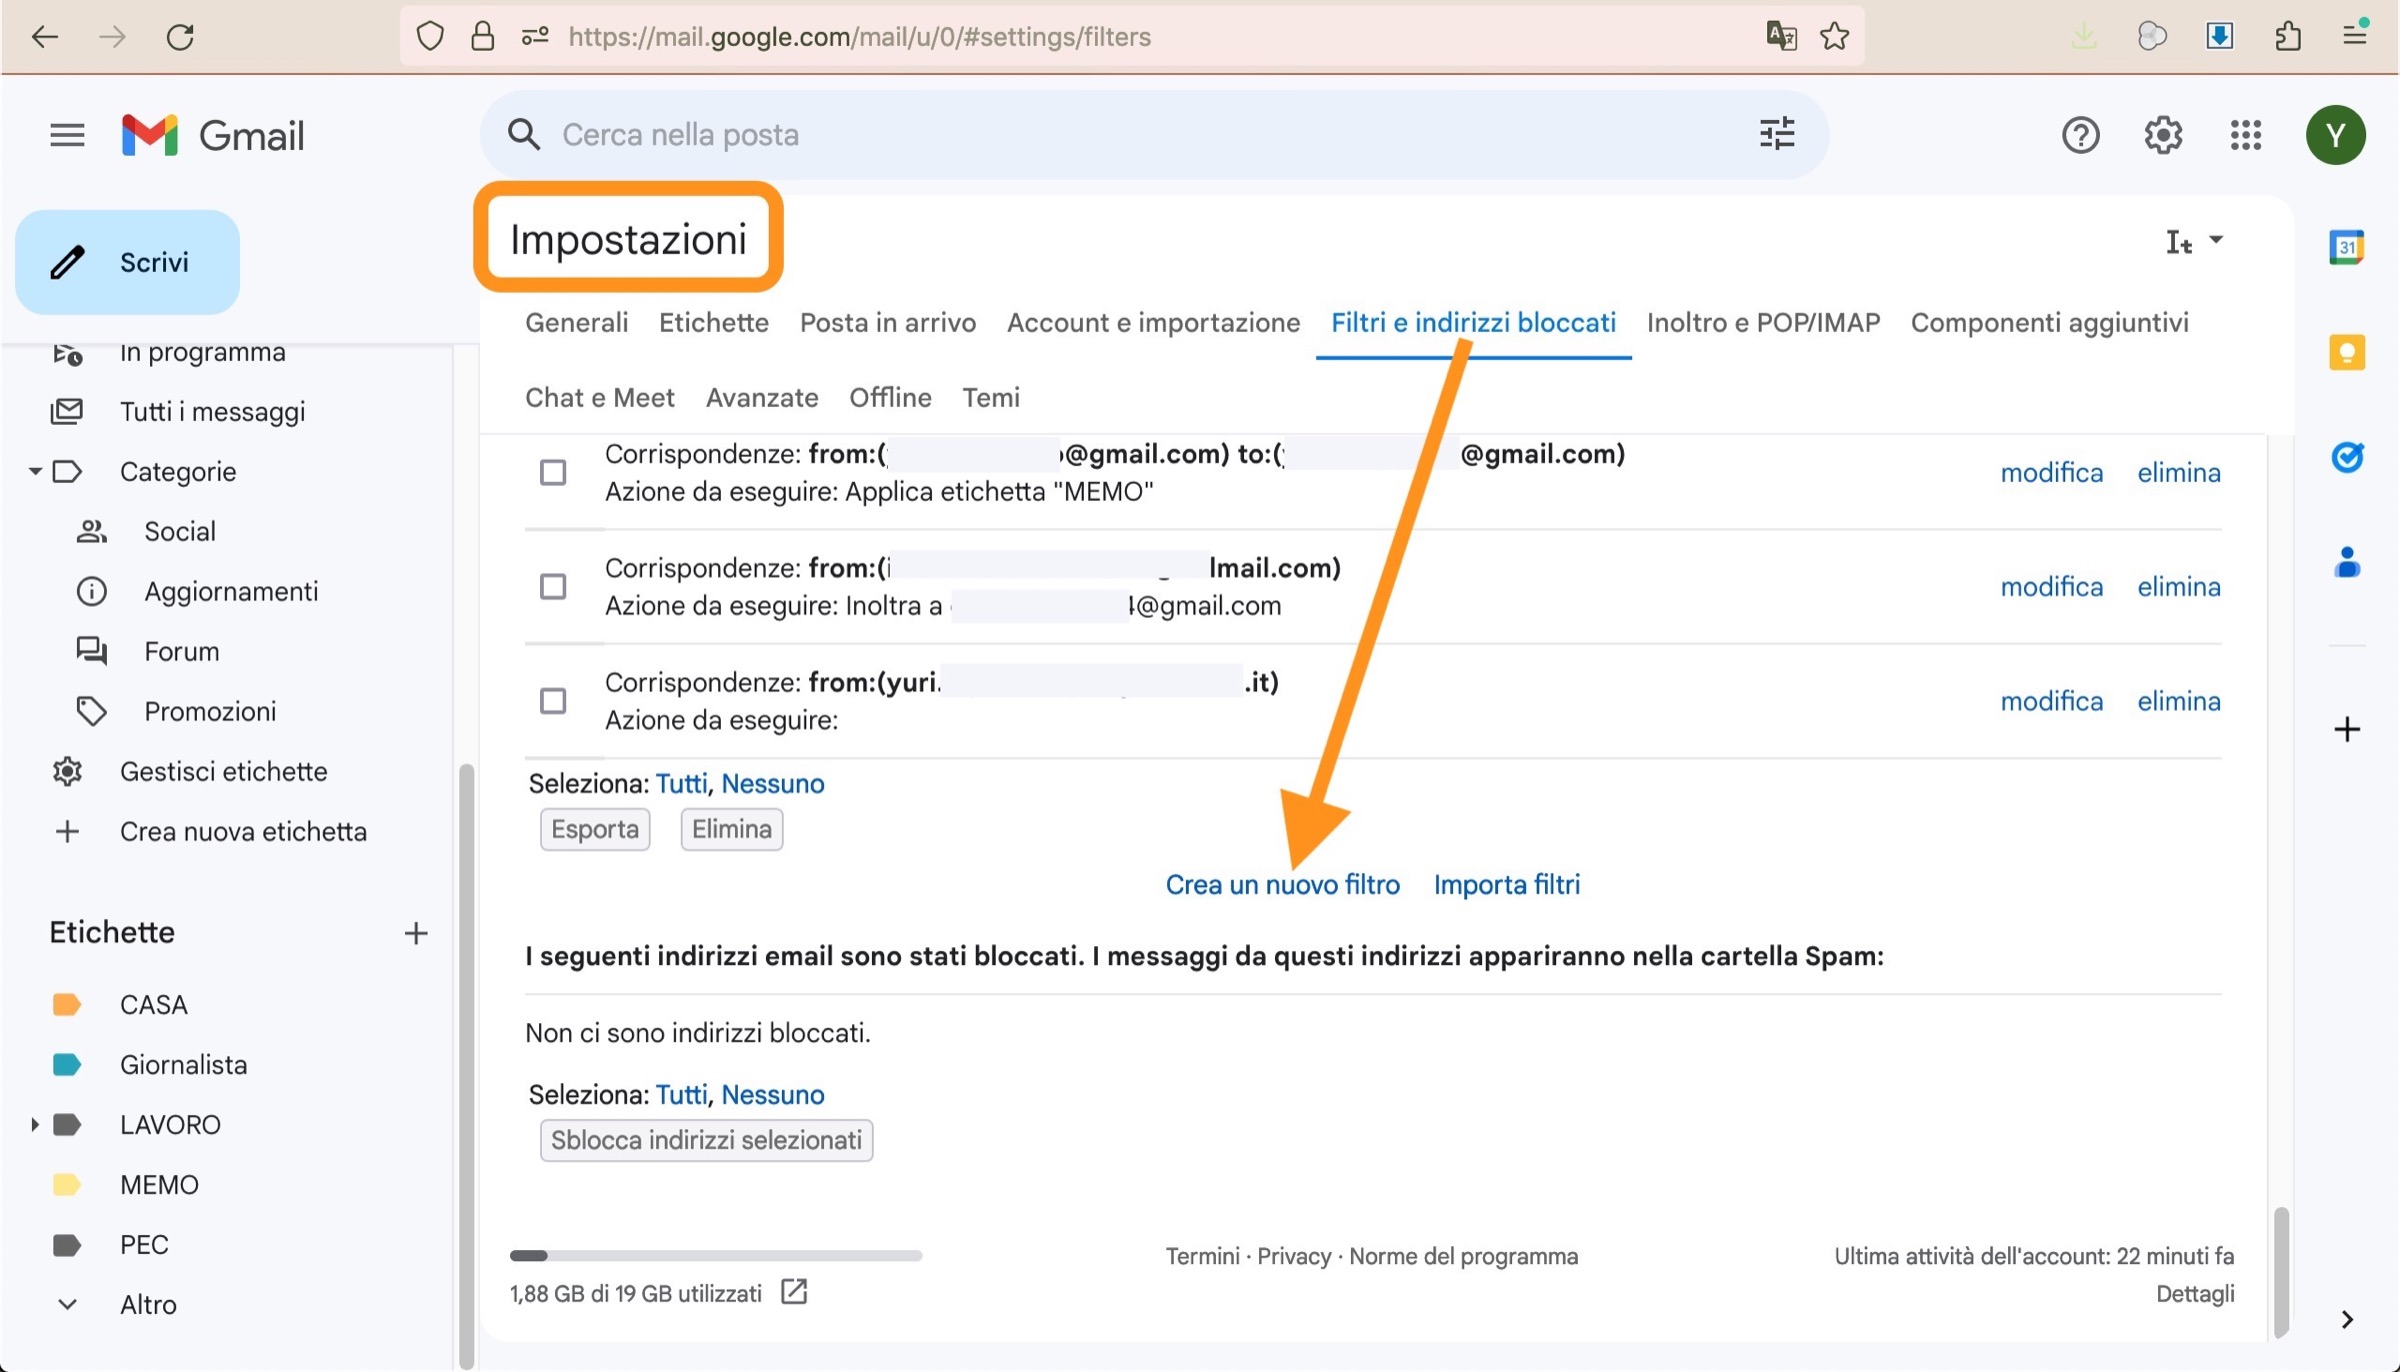Click Crea un nuovo filtro link
Image resolution: width=2400 pixels, height=1372 pixels.
coord(1282,884)
